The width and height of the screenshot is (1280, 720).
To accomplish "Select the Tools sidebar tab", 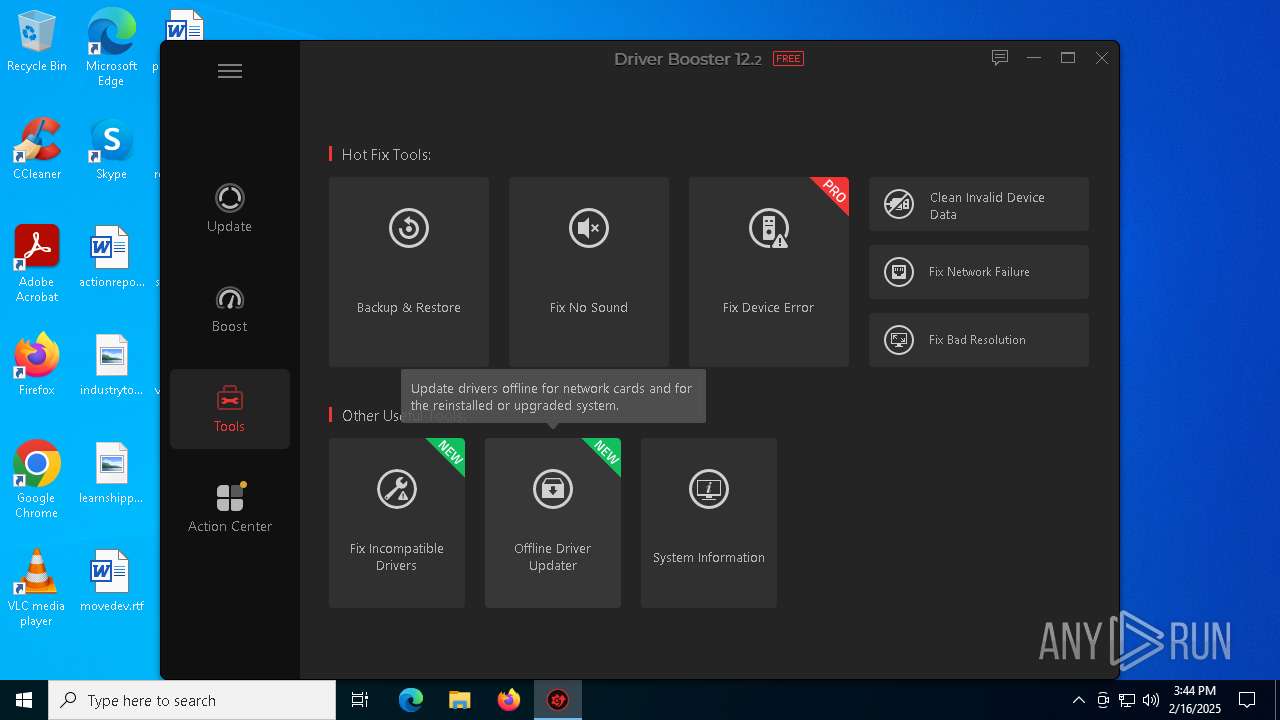I will tap(229, 409).
